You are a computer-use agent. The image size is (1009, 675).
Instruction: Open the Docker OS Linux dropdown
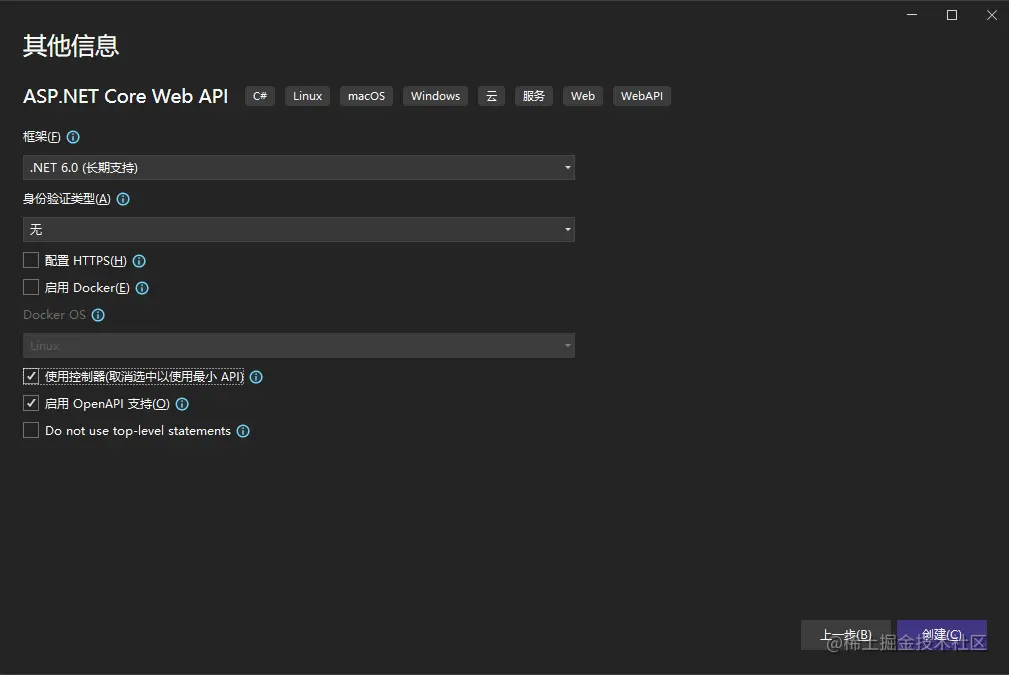click(x=299, y=346)
